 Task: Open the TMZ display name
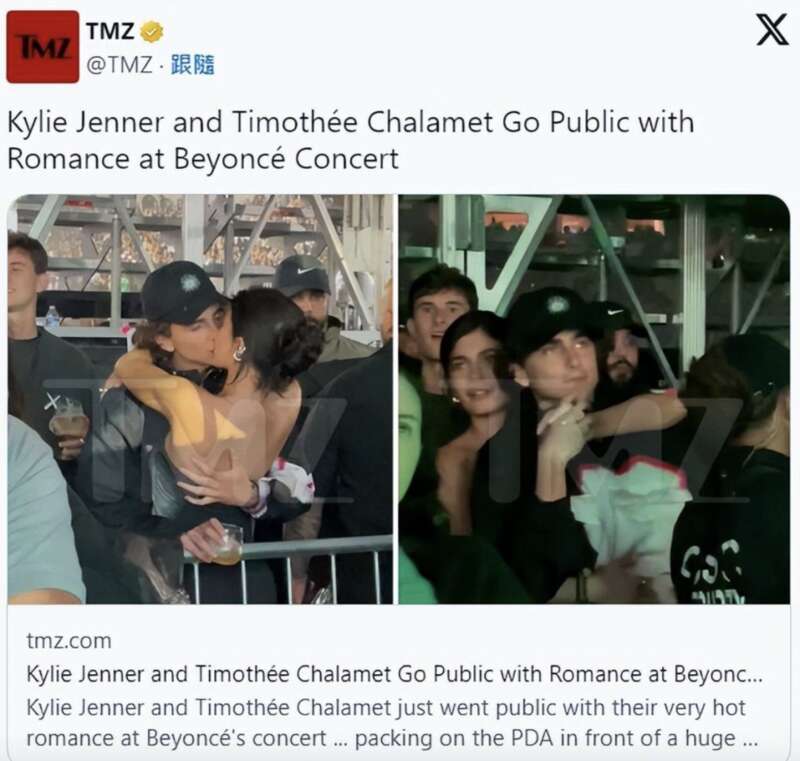[110, 31]
